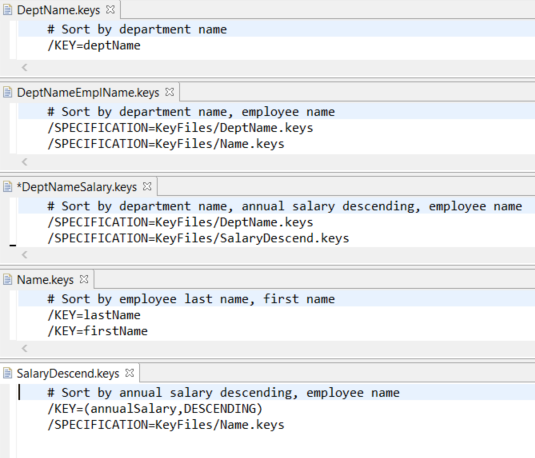
Task: Click the '/KEY=(annualSalary,DESCENDING)' line
Action: pos(155,409)
